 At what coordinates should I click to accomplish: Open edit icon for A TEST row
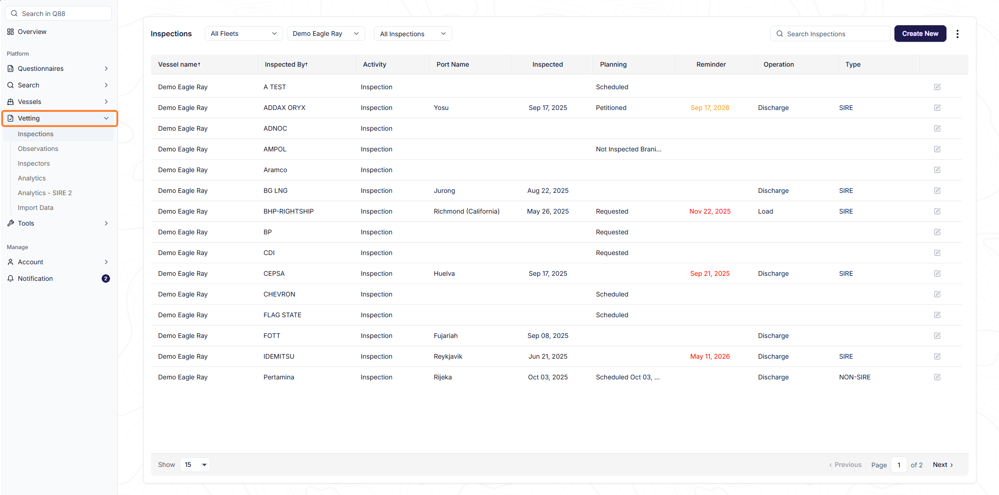point(937,87)
